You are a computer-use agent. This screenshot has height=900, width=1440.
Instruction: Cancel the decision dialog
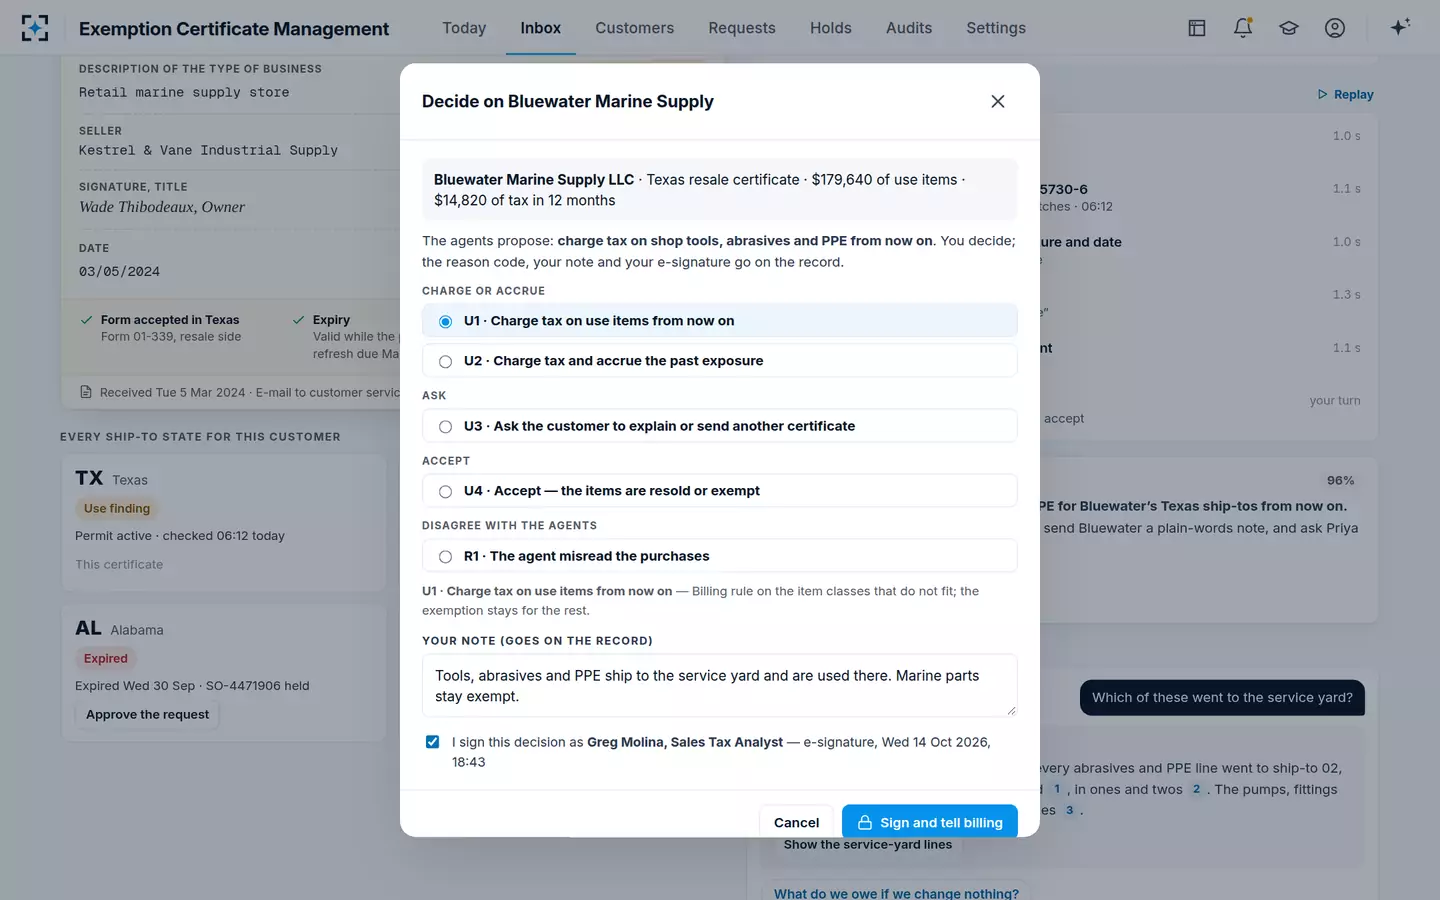[x=796, y=822]
